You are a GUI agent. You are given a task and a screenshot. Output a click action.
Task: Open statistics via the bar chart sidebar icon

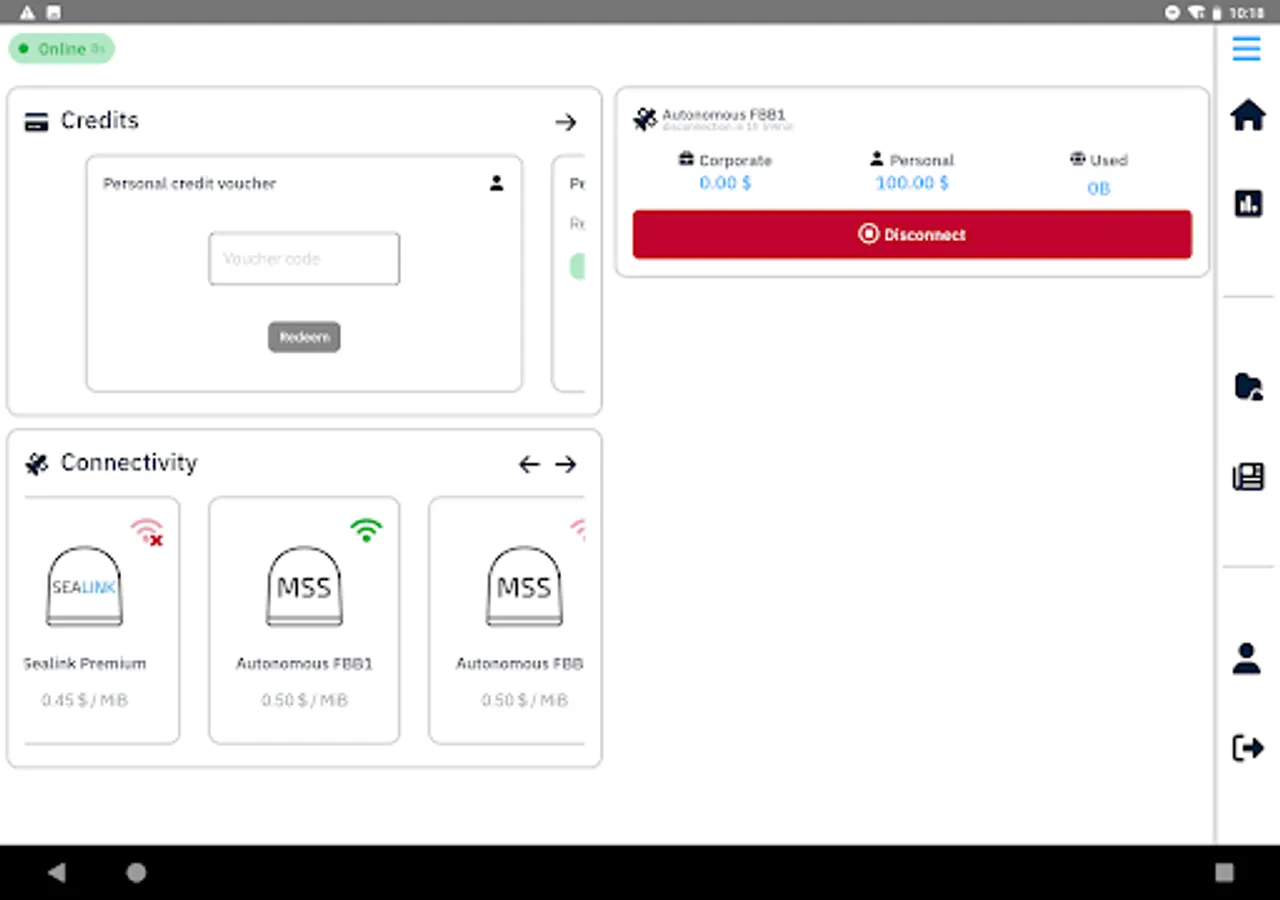click(1247, 204)
